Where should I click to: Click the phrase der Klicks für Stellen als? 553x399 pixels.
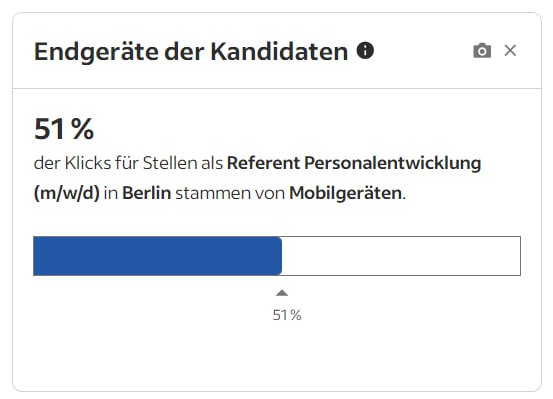(128, 163)
